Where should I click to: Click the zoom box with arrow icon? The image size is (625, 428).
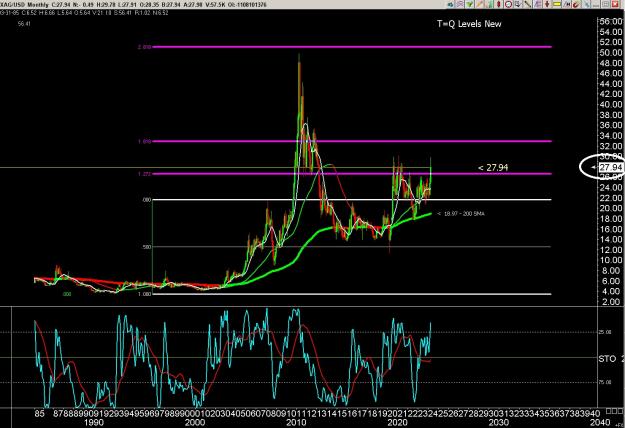pyautogui.click(x=518, y=4)
